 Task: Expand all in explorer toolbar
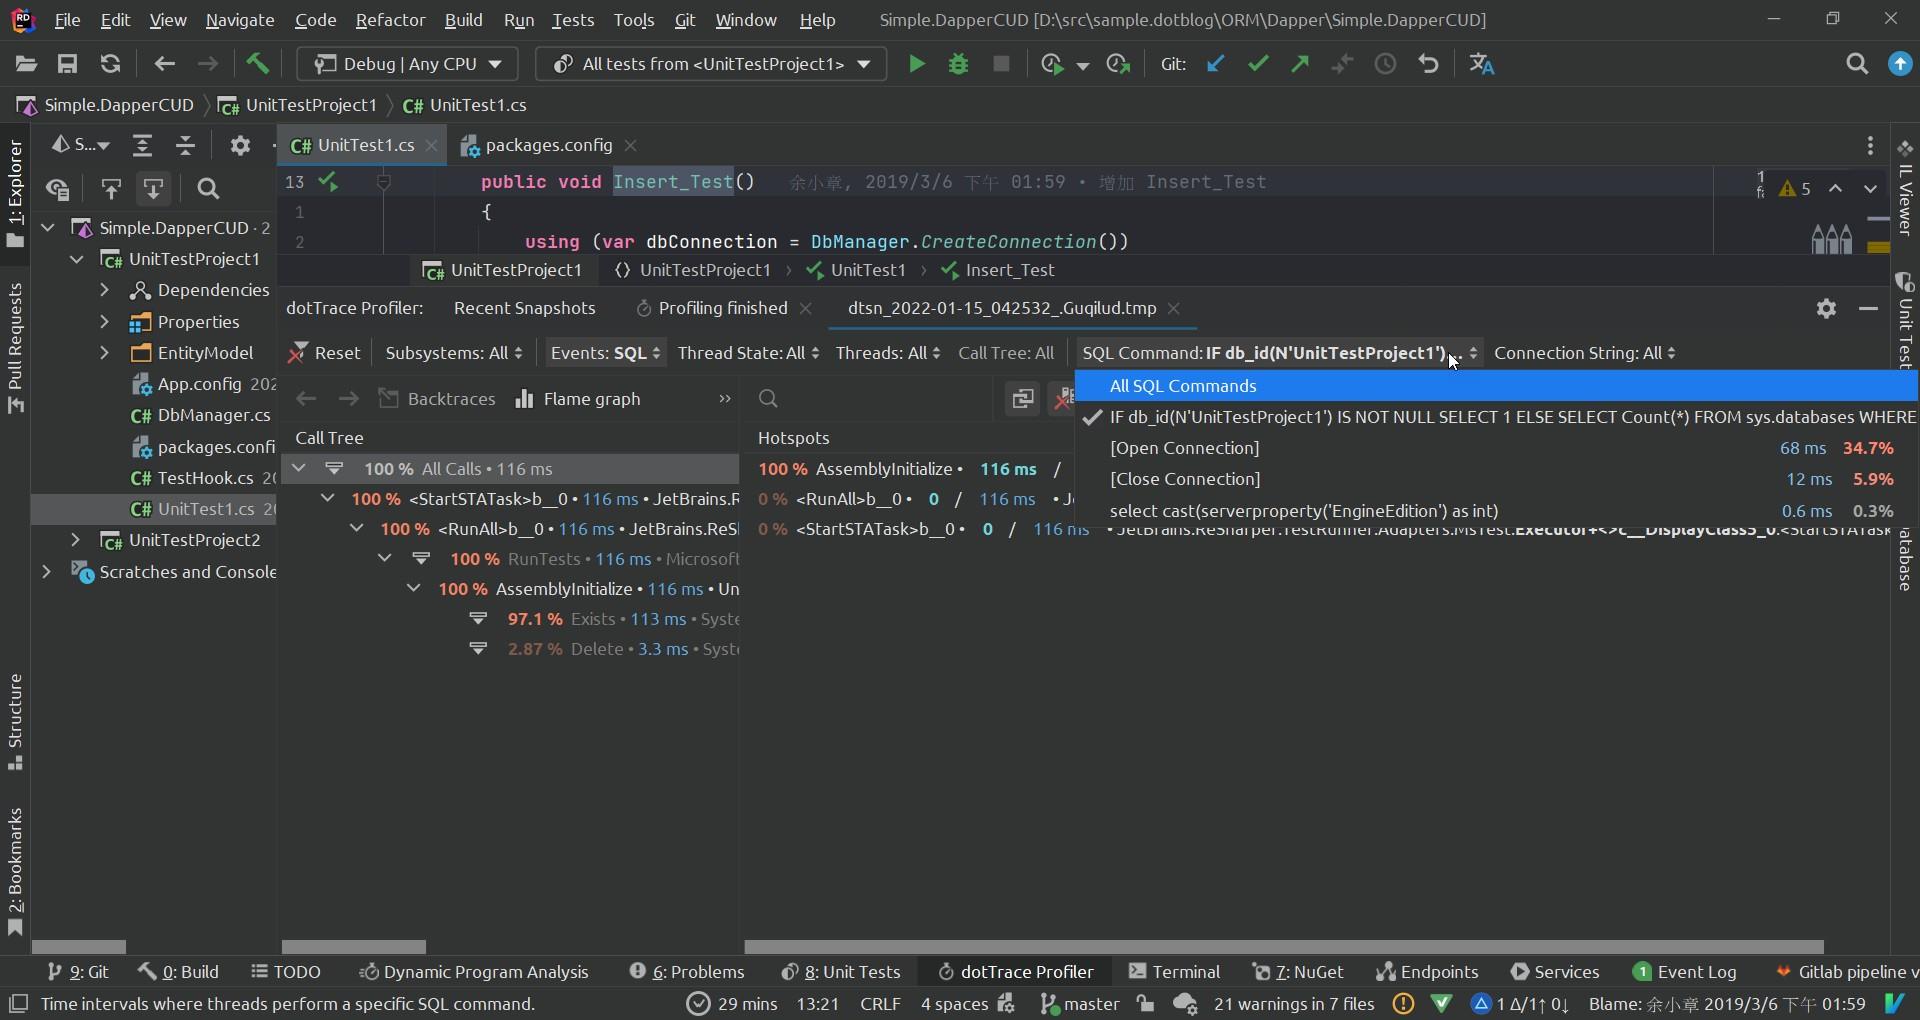click(142, 145)
